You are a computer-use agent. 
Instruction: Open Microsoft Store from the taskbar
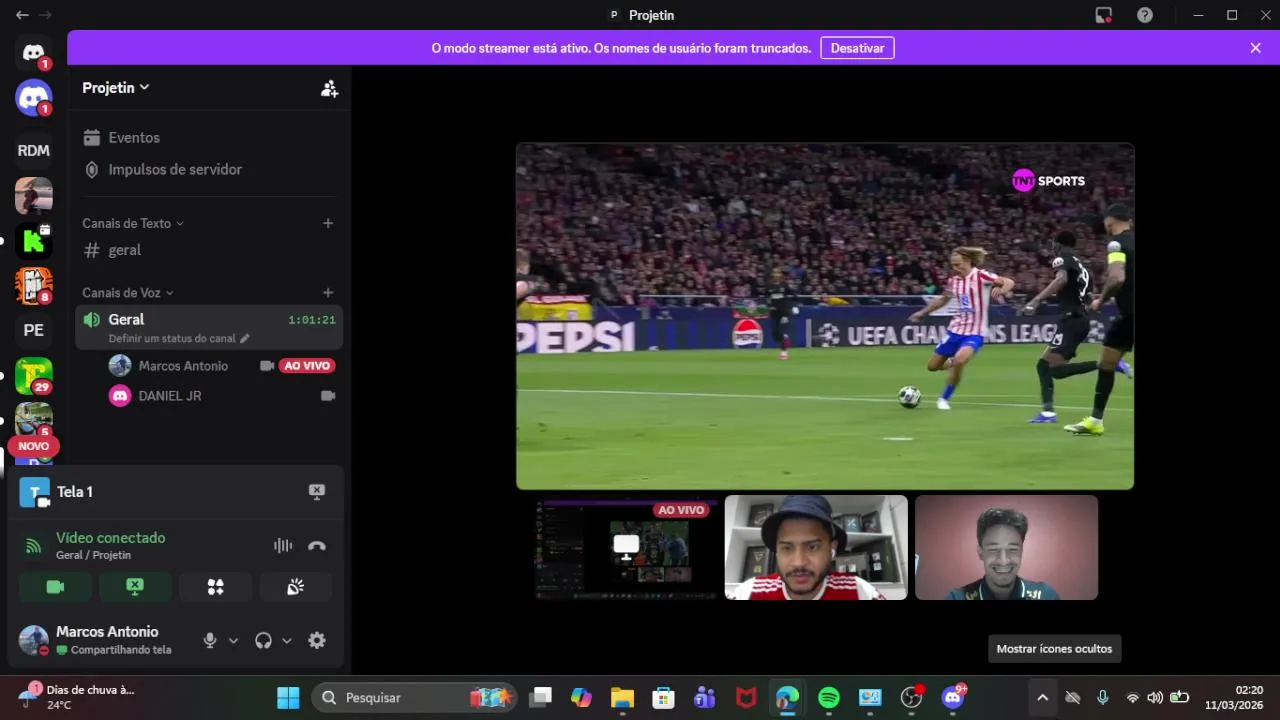663,698
